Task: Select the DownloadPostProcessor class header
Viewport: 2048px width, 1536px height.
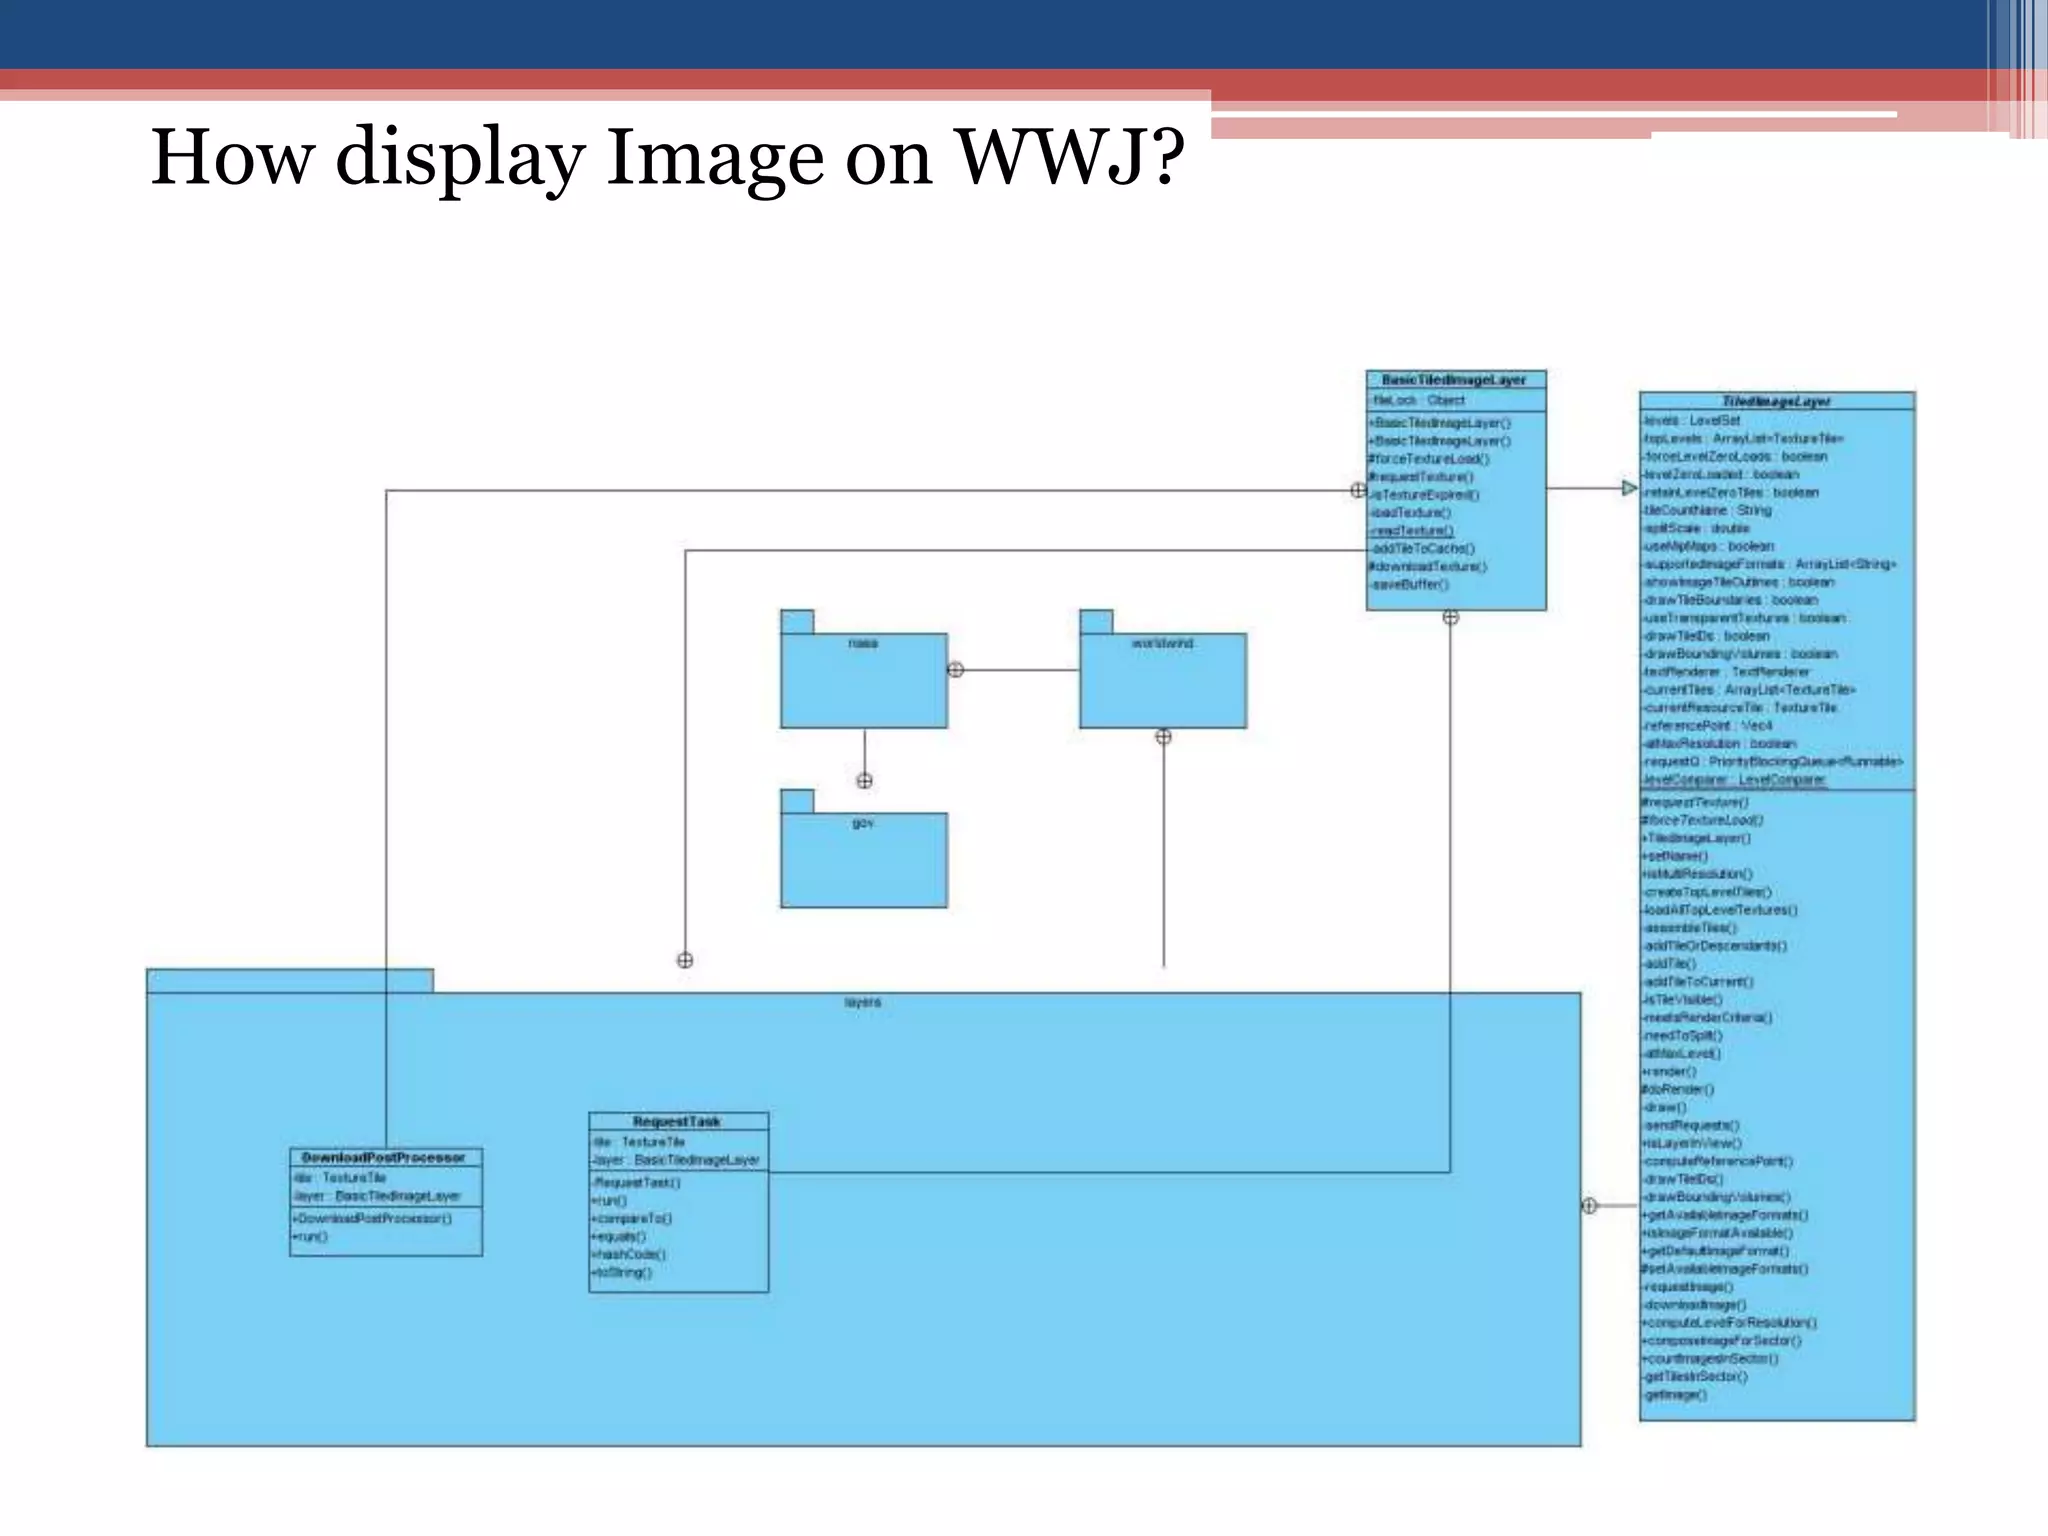Action: (x=385, y=1157)
